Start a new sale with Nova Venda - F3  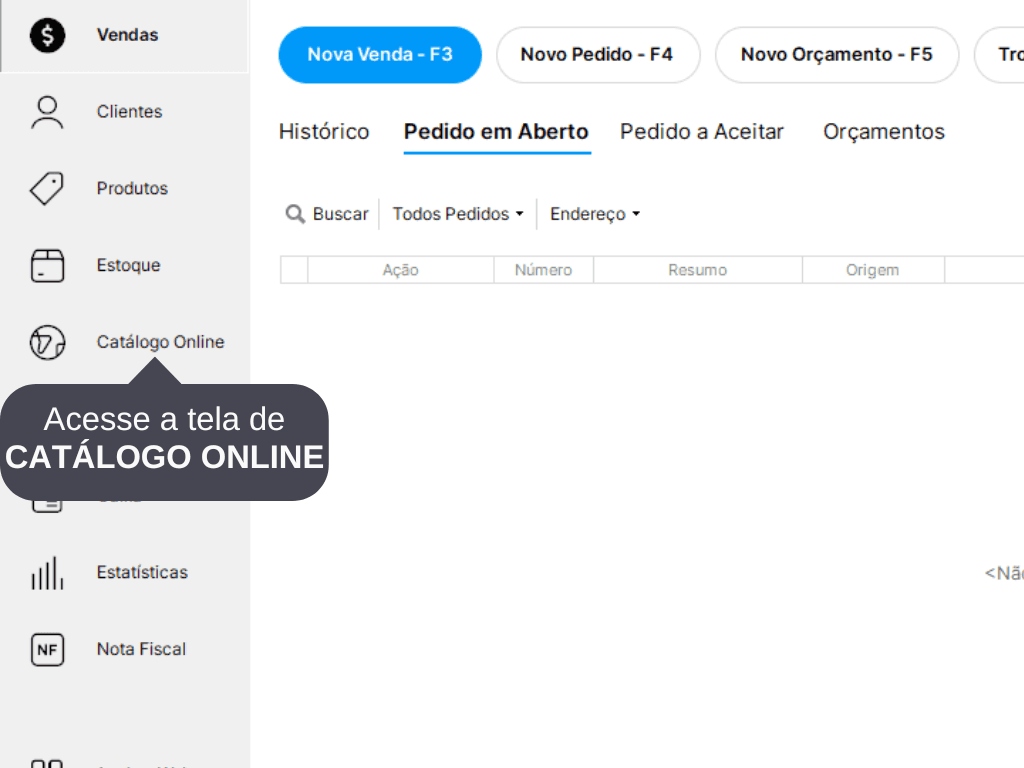[x=380, y=55]
